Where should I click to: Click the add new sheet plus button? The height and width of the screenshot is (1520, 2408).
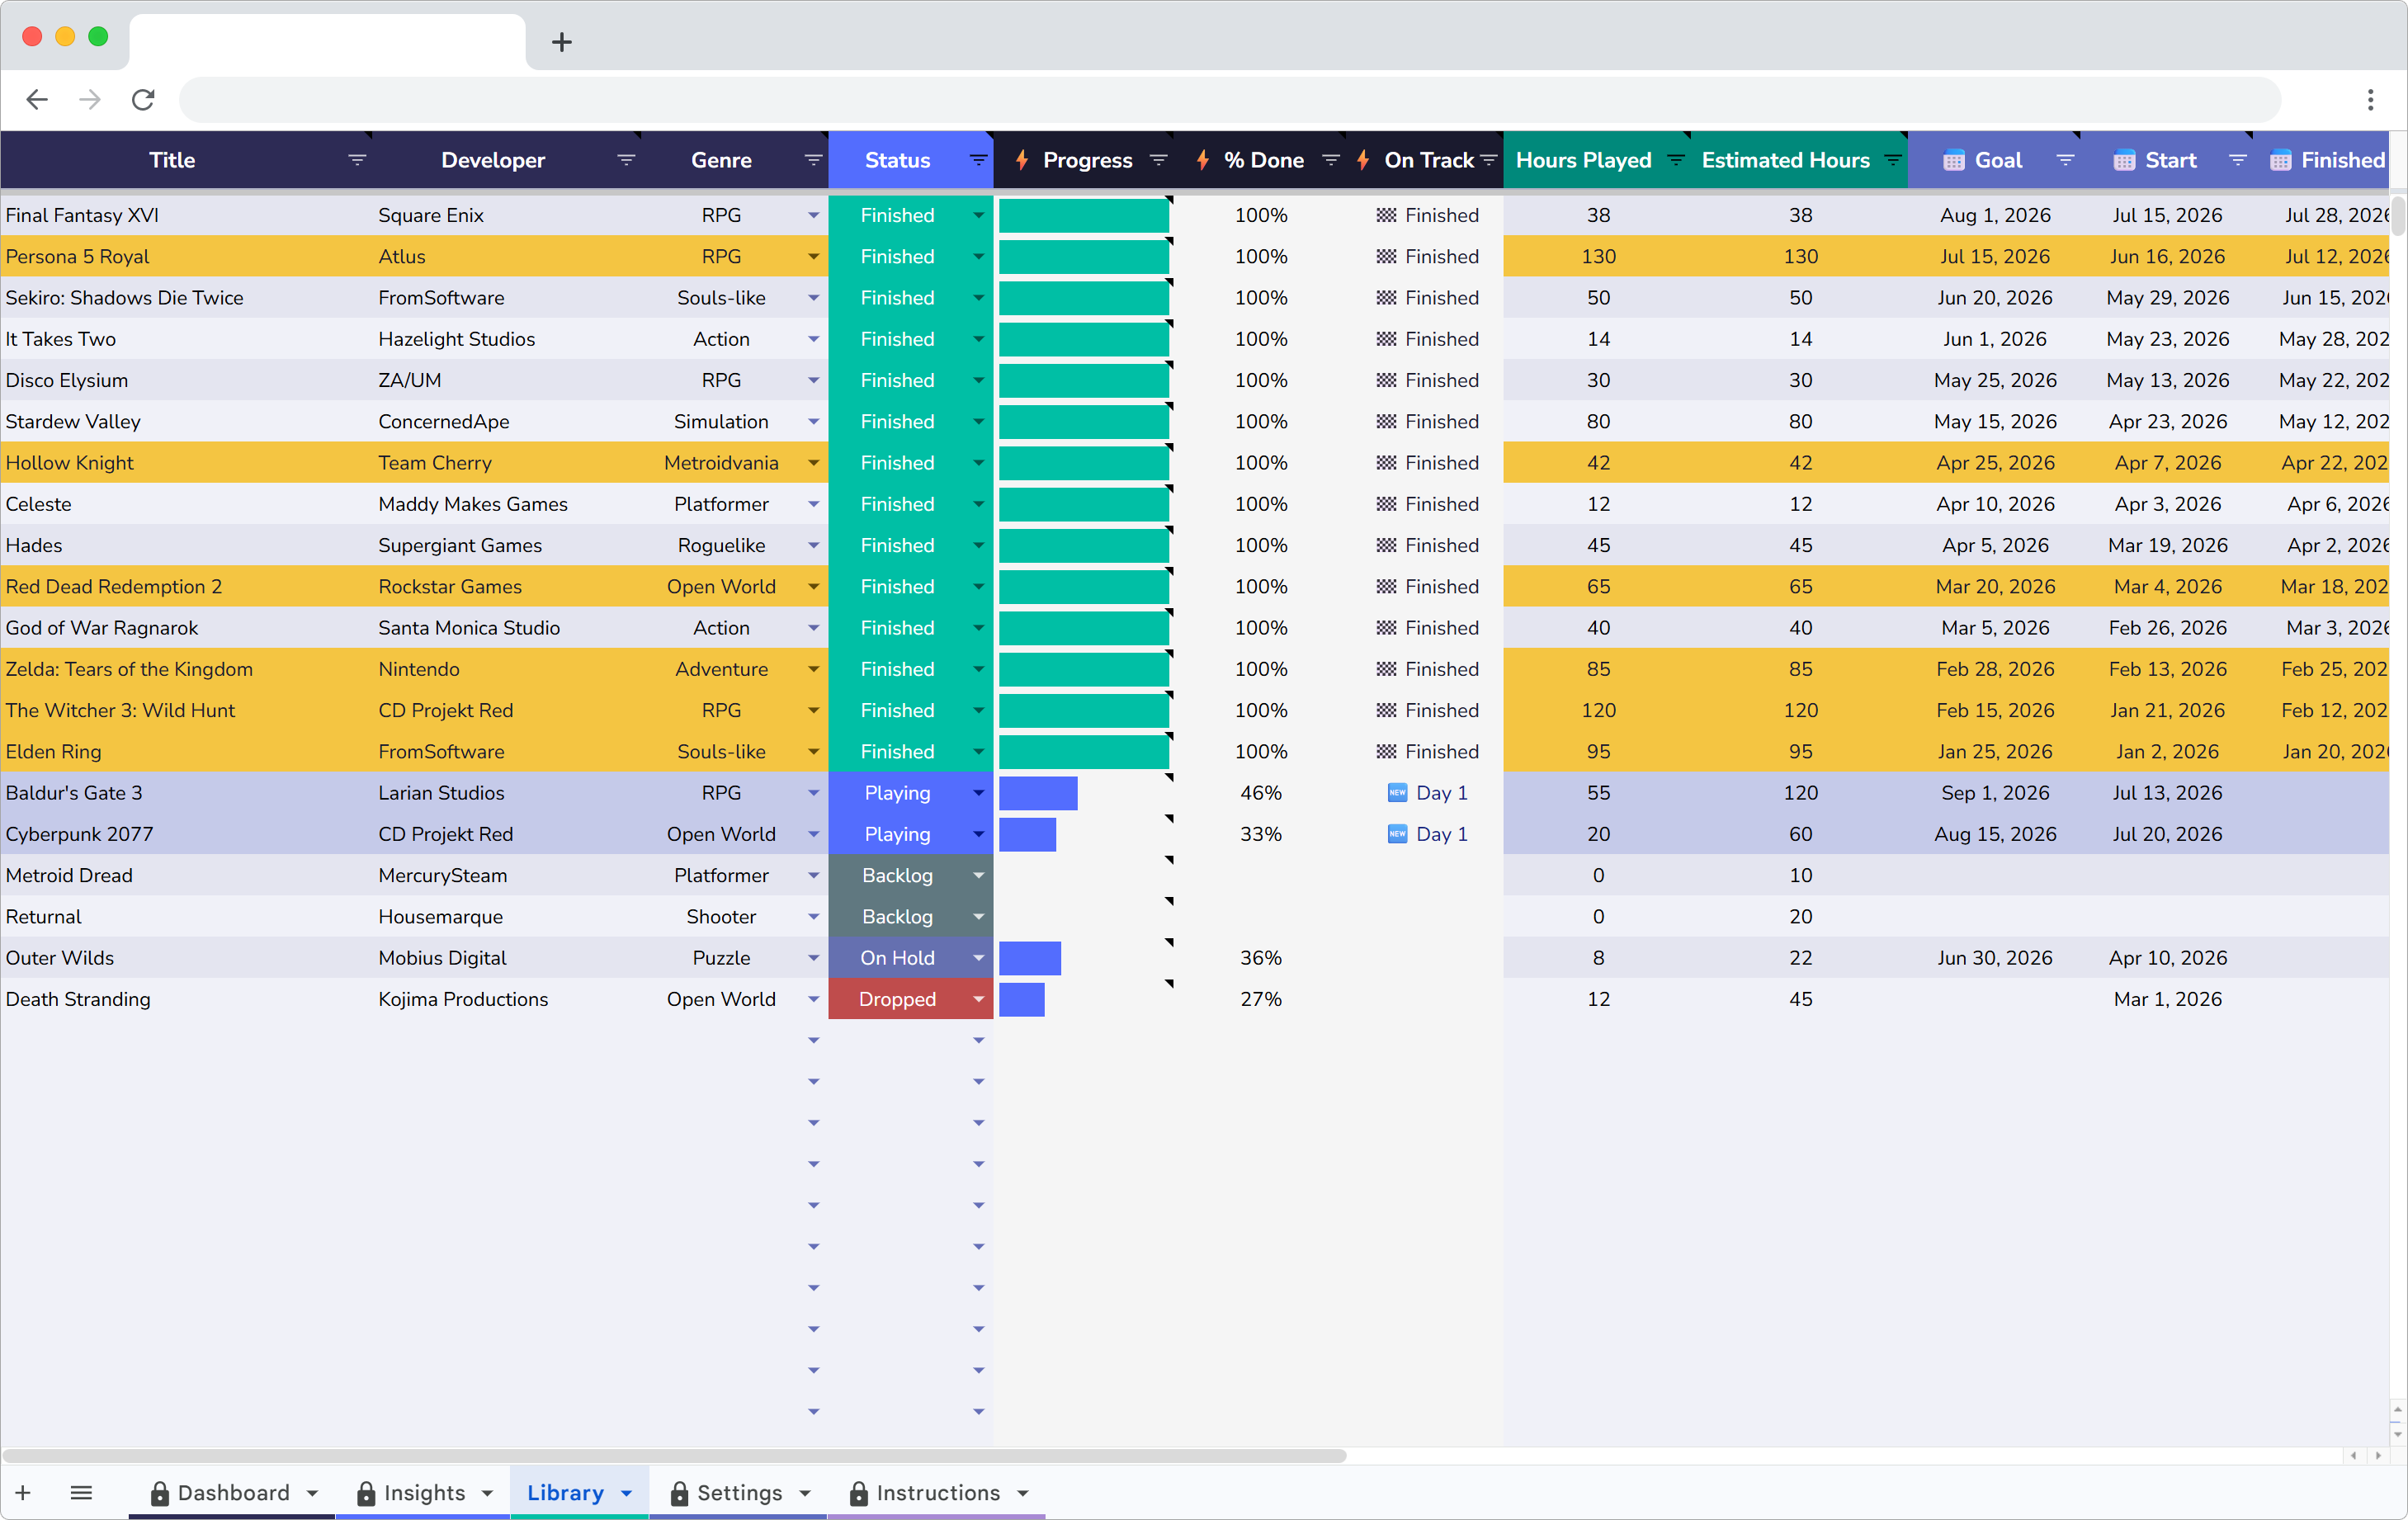(23, 1493)
